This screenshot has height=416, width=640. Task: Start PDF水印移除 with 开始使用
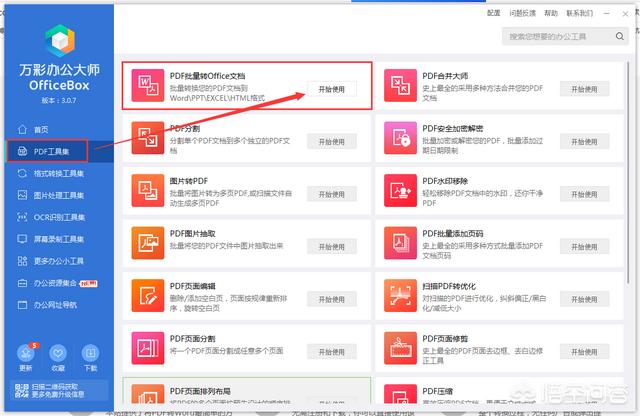click(584, 194)
